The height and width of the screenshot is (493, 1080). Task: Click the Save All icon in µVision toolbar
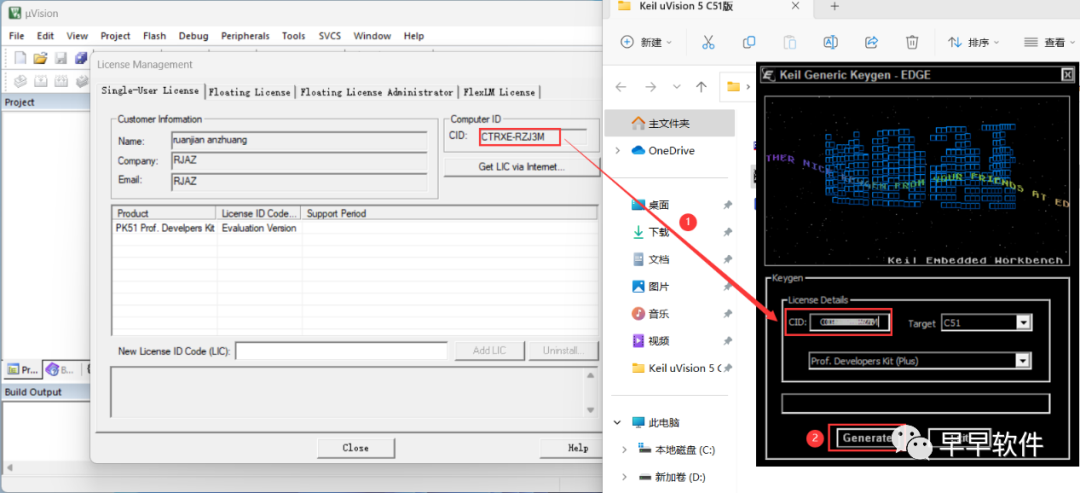click(81, 58)
